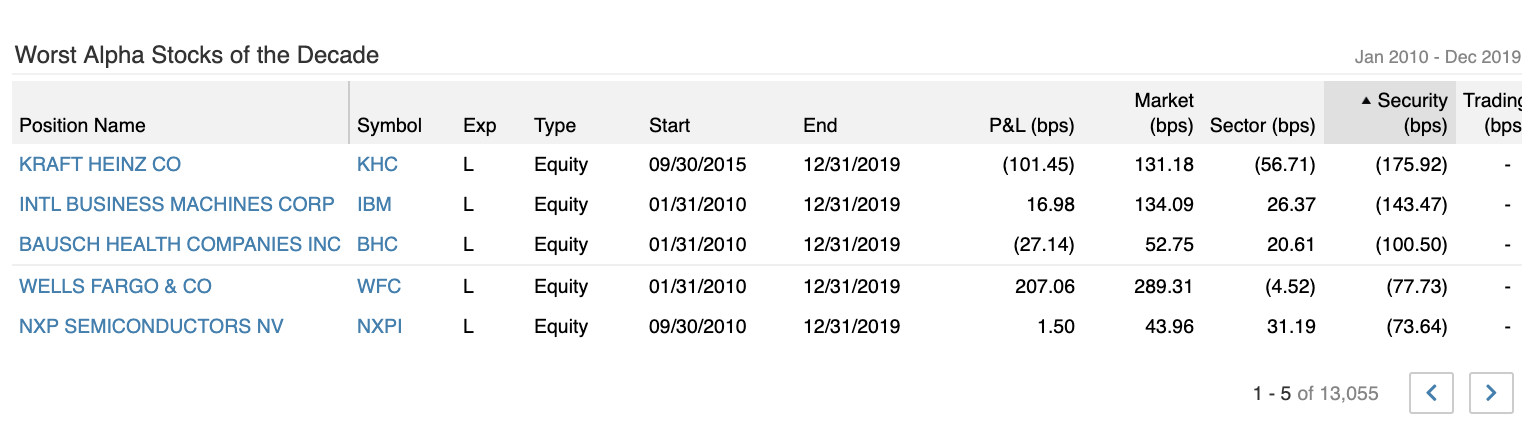Sort table by Market (bps) header
Screen dimensions: 1534x430
(x=1164, y=113)
